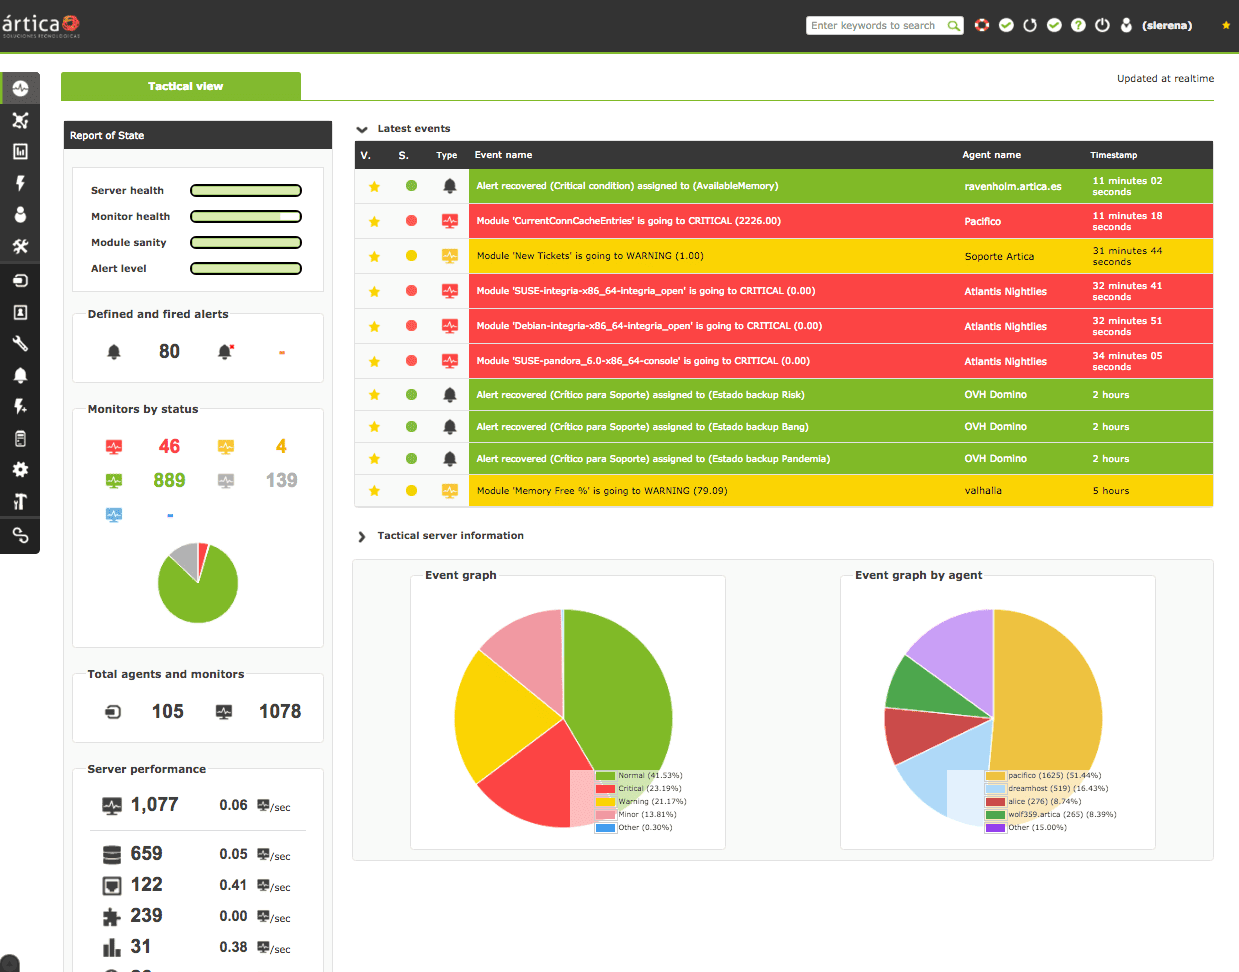
Task: Click the circular arrow refresh icon in header
Action: [1030, 25]
